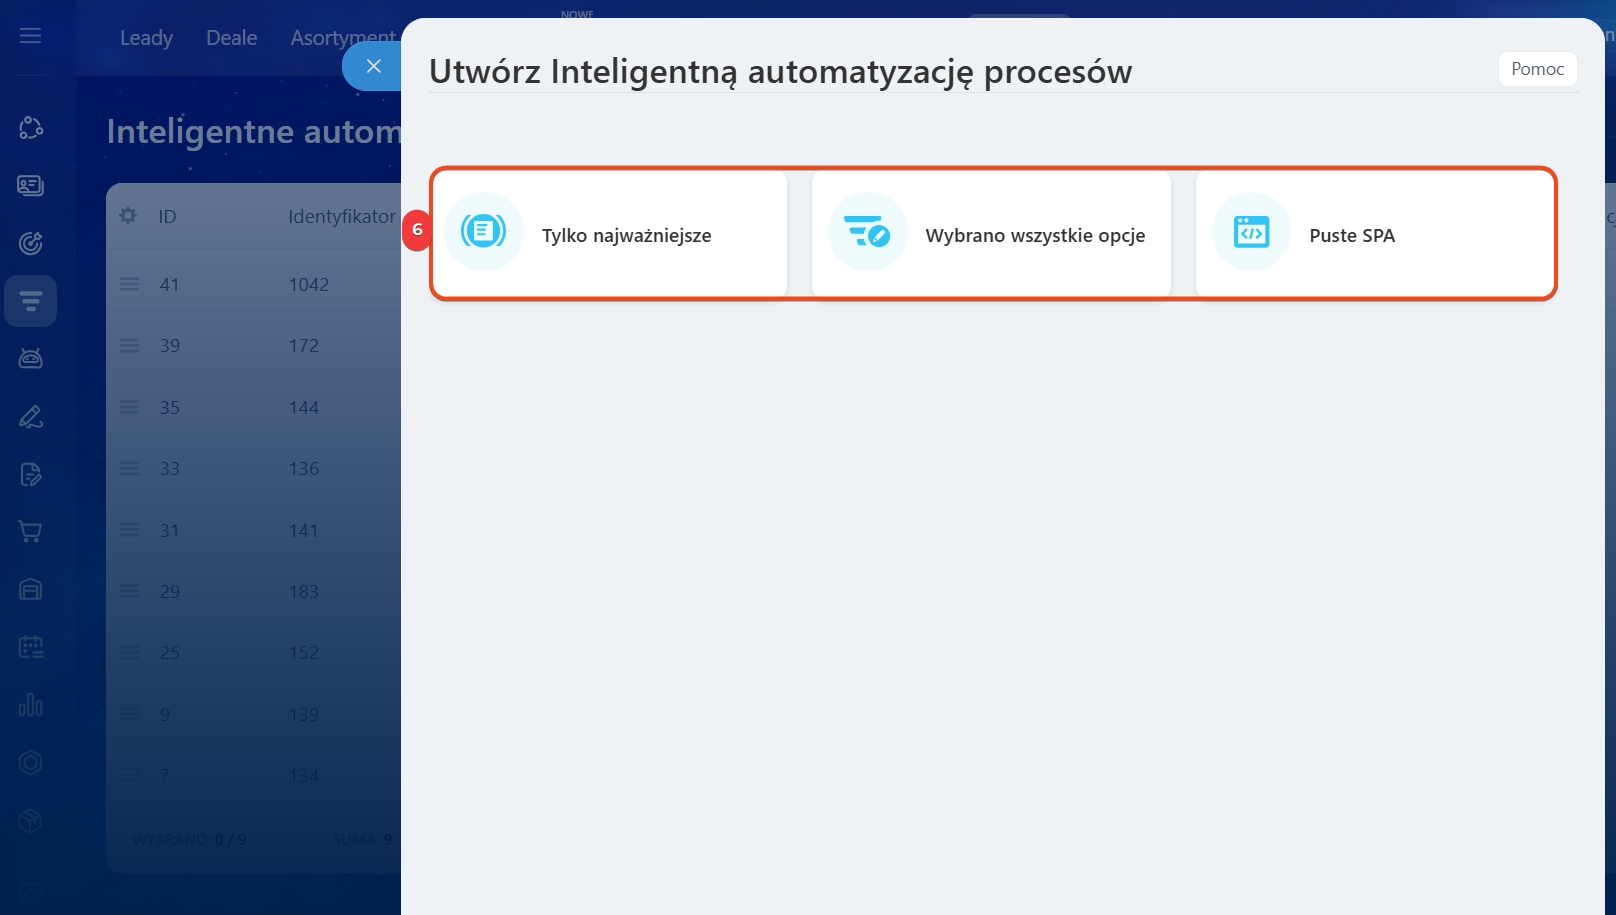The height and width of the screenshot is (915, 1616).
Task: Click the contact card sidebar icon
Action: coord(31,185)
